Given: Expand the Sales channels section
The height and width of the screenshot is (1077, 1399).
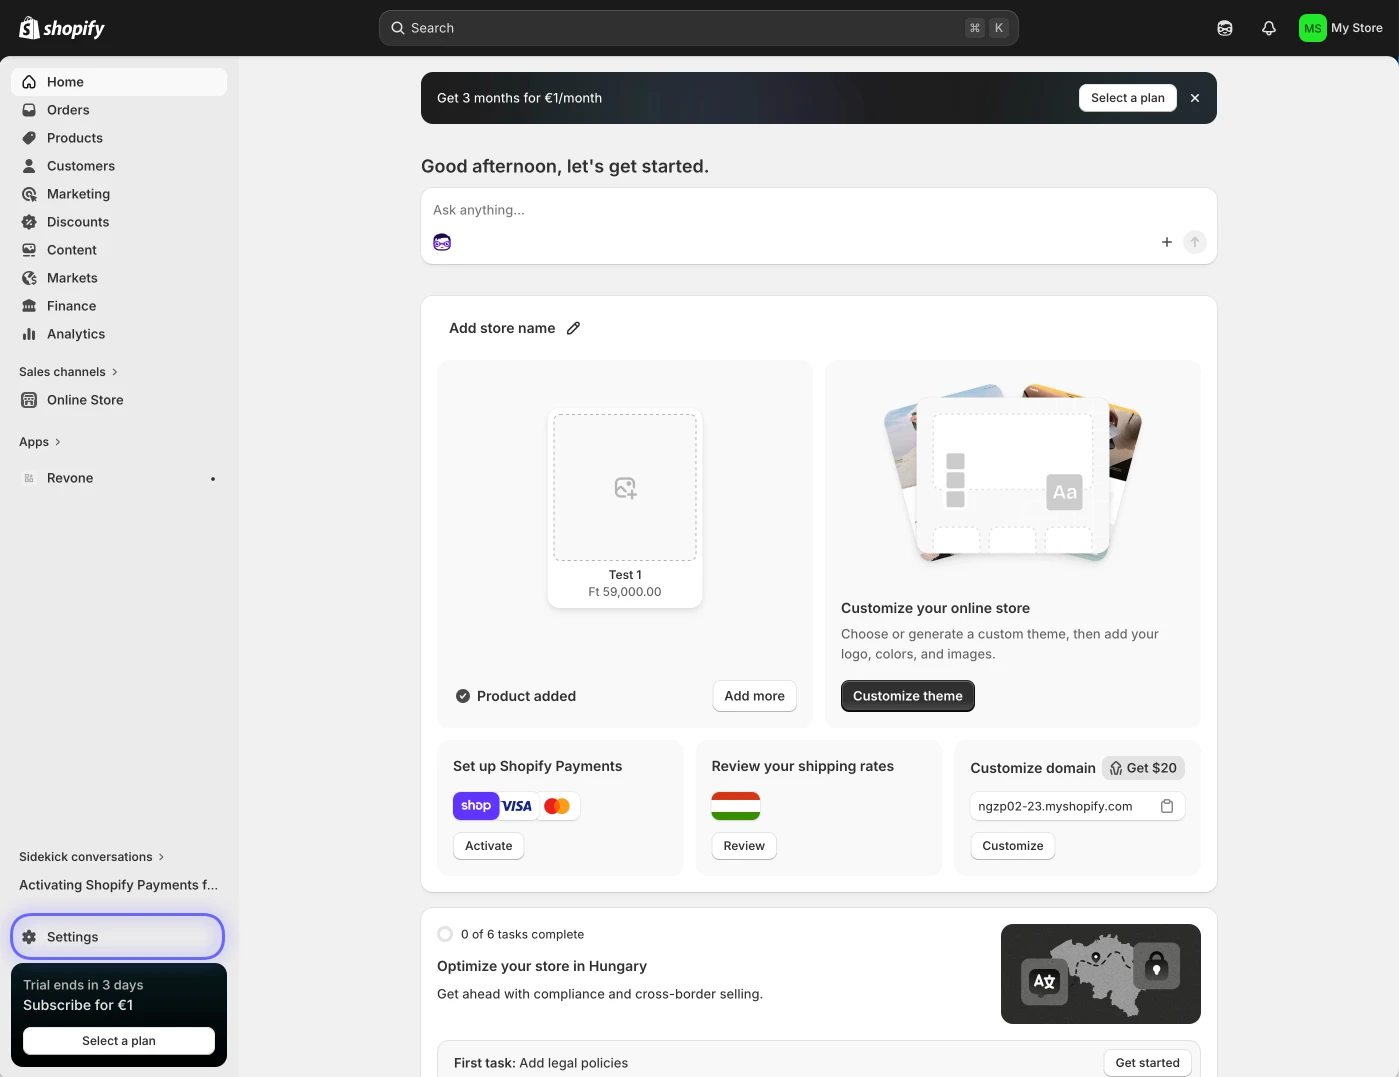Looking at the screenshot, I should (x=68, y=372).
